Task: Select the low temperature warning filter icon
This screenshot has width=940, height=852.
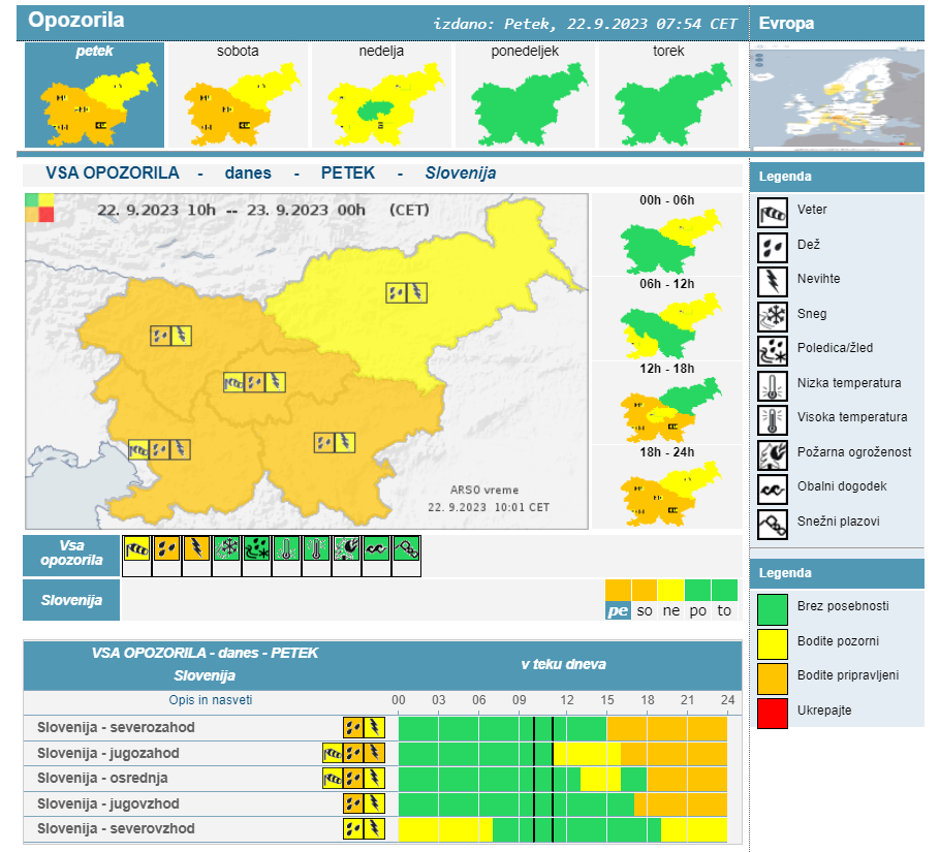Action: pos(287,549)
